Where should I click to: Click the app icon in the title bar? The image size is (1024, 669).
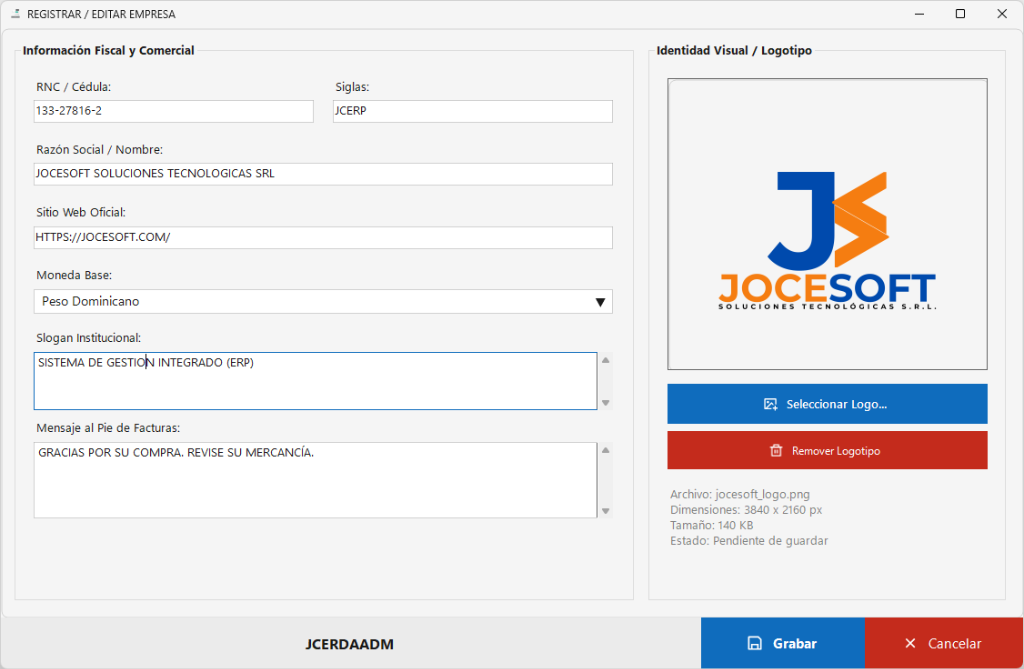click(x=15, y=14)
